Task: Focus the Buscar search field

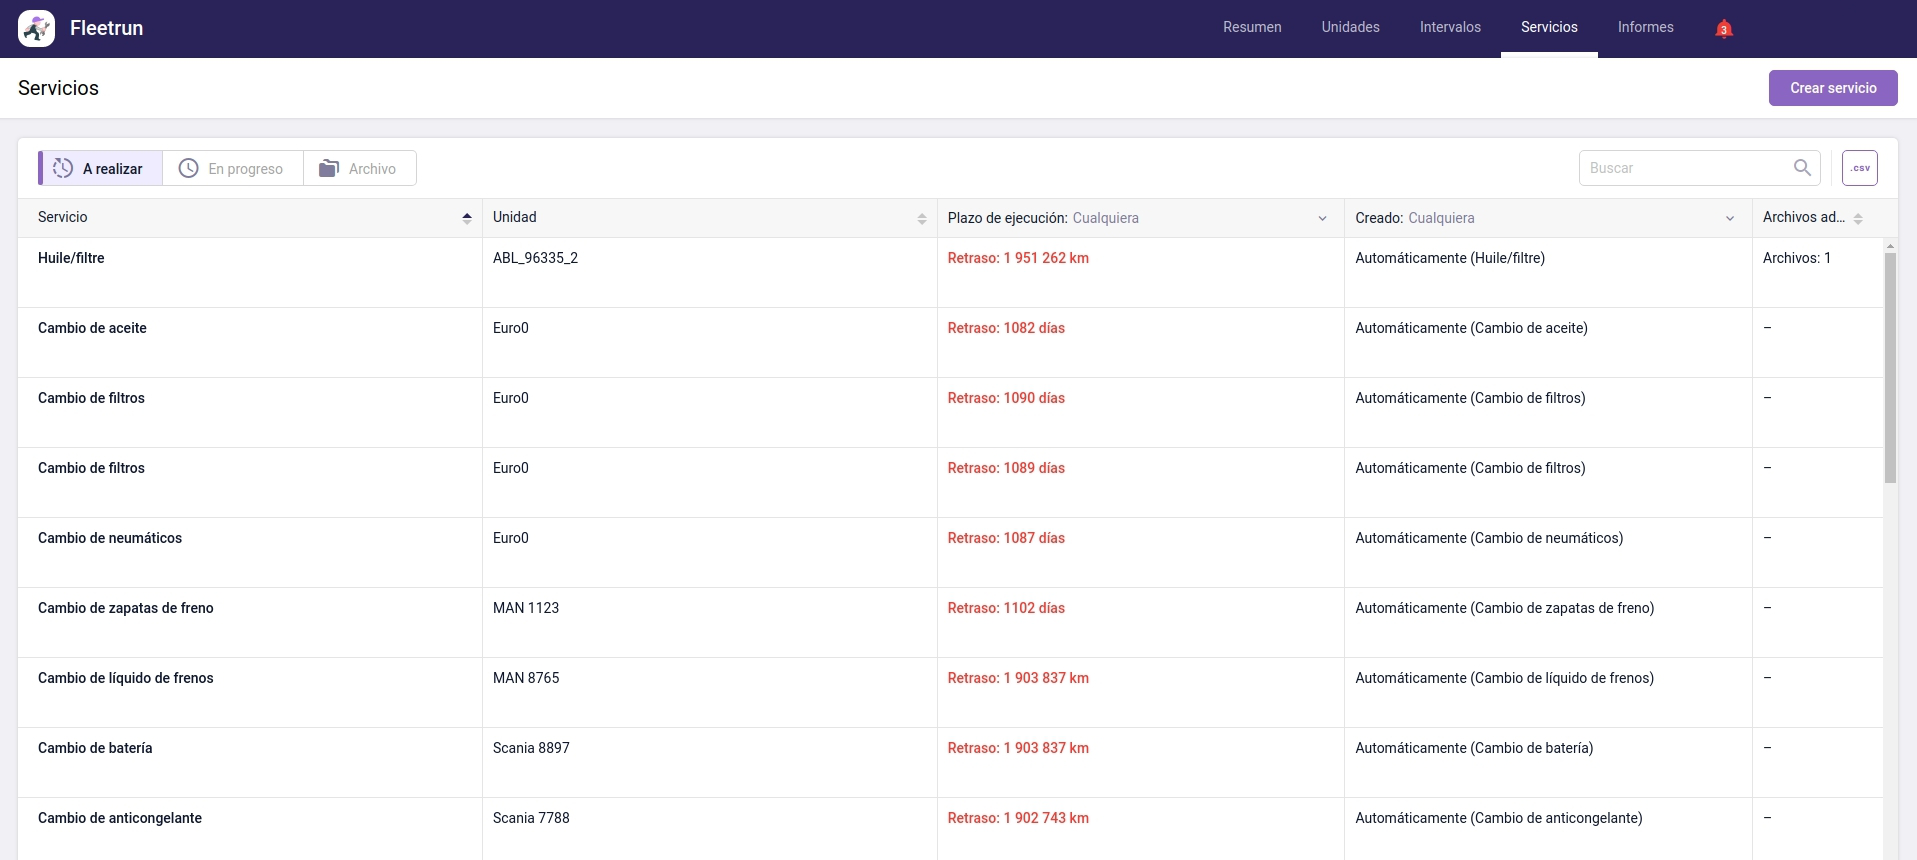Action: click(1685, 168)
